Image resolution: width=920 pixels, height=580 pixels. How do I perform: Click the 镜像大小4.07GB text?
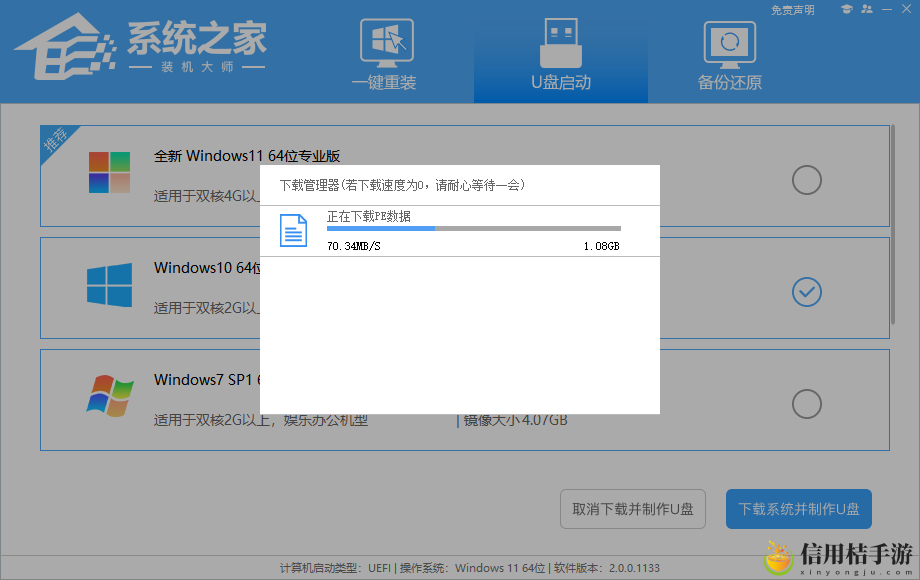click(x=516, y=420)
